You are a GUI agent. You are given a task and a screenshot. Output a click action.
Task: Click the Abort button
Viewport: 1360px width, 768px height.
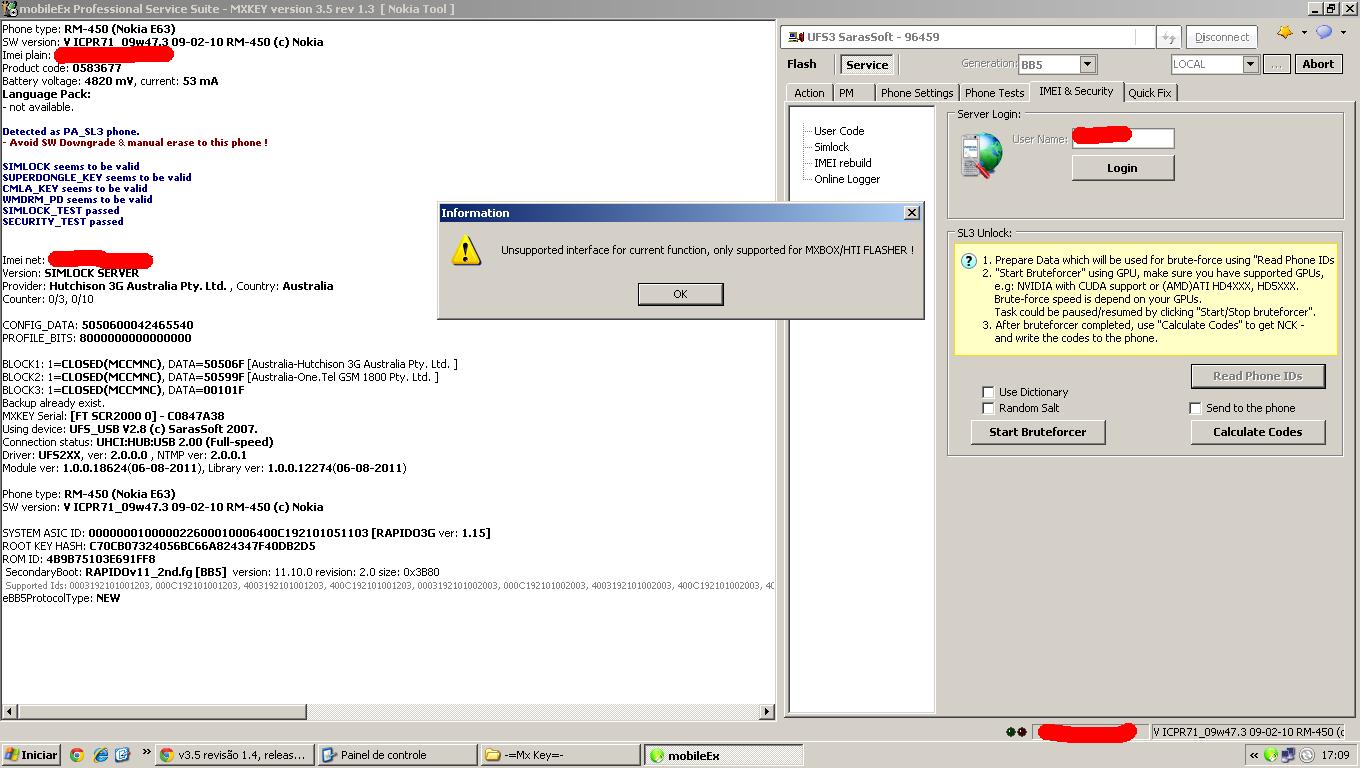click(1318, 64)
